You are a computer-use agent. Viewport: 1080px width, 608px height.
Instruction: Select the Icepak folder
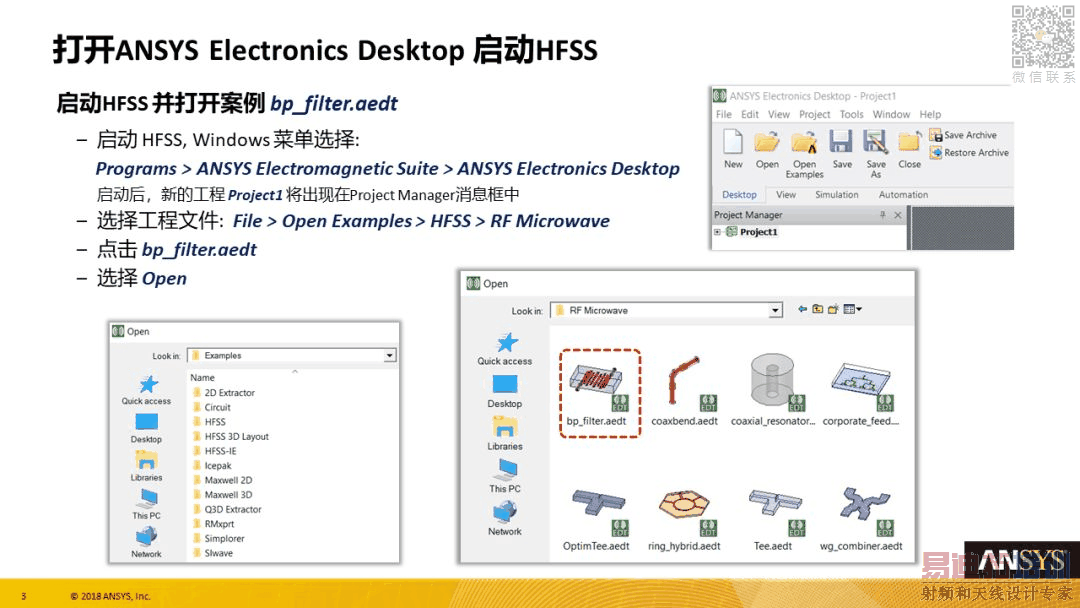tap(212, 465)
